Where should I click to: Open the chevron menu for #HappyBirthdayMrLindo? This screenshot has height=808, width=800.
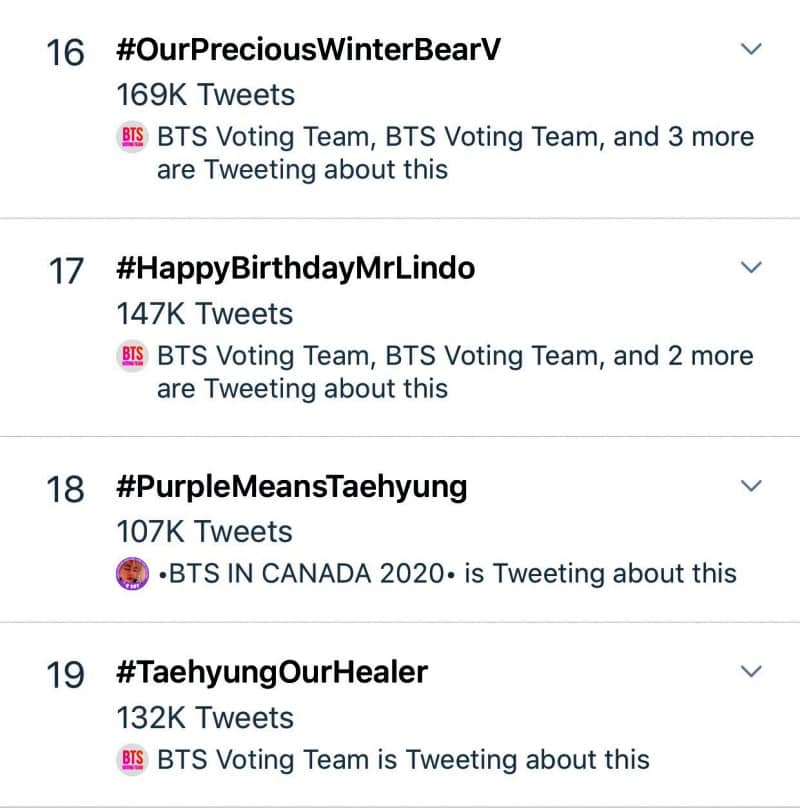coord(750,267)
